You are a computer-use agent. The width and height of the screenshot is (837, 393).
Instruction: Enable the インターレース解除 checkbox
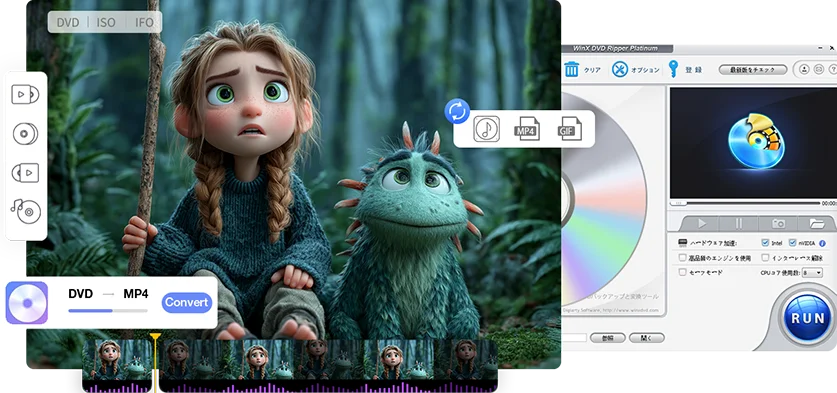point(765,257)
